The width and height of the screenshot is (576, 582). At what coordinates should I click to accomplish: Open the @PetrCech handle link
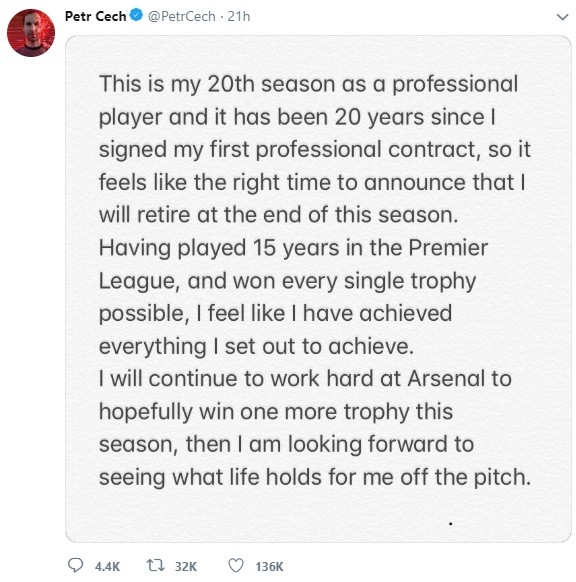(x=181, y=16)
